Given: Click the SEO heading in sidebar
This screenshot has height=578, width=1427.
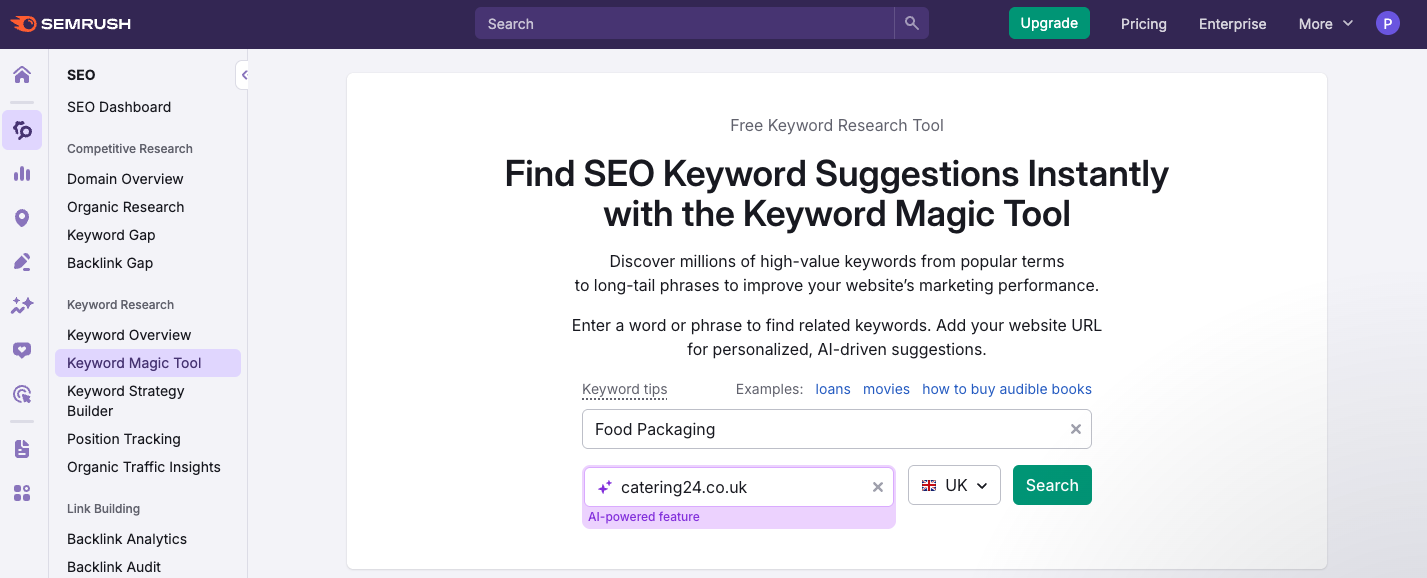Looking at the screenshot, I should [81, 75].
